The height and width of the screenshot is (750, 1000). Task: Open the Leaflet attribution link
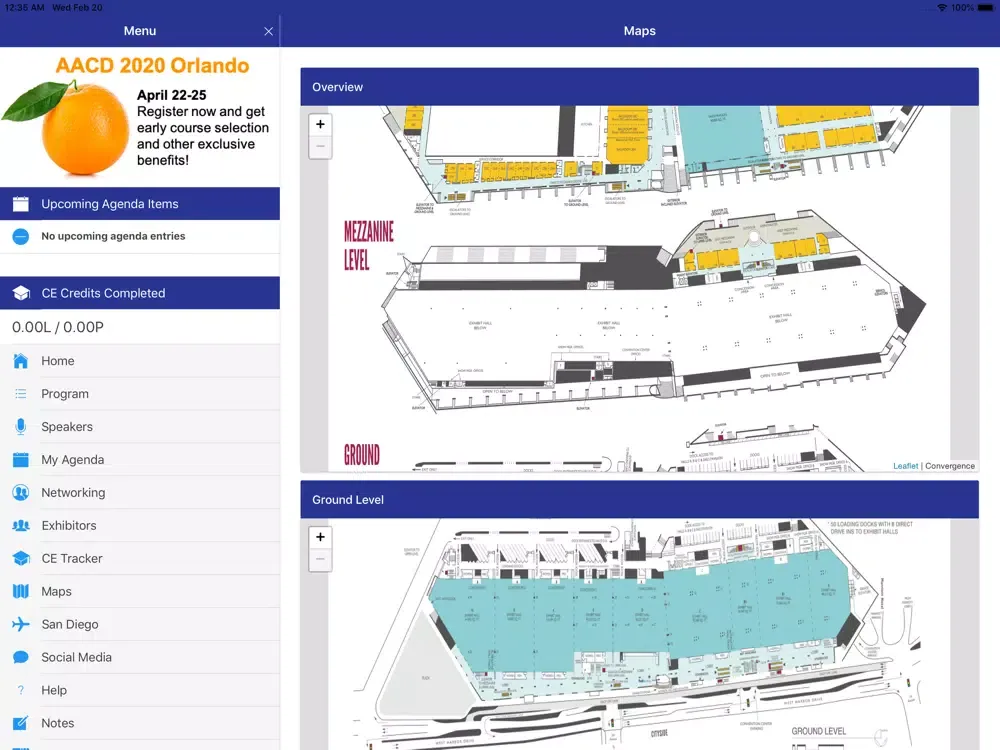click(905, 466)
